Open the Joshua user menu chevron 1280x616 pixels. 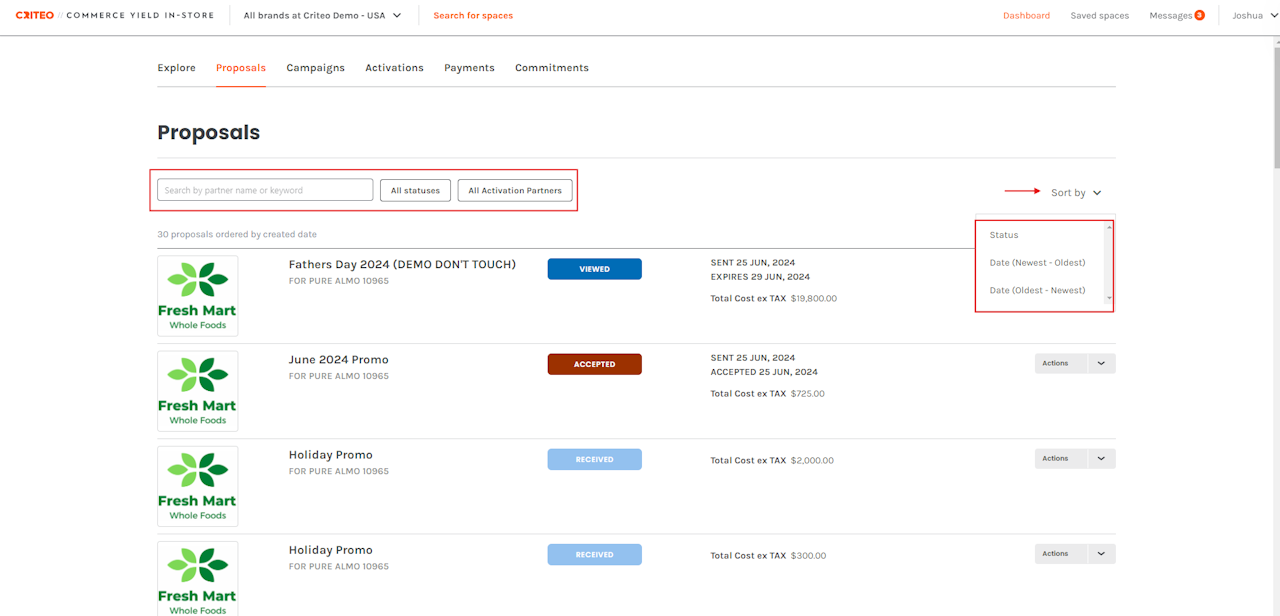click(x=1272, y=16)
